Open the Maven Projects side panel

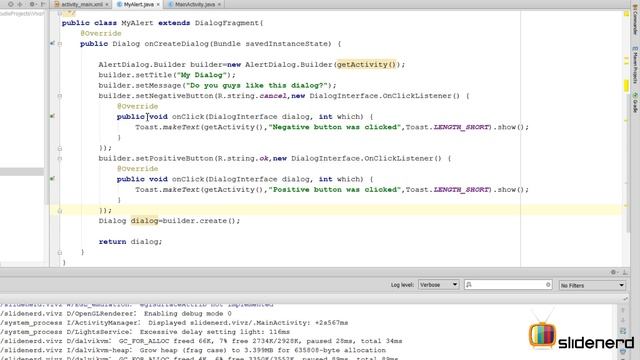(x=635, y=64)
